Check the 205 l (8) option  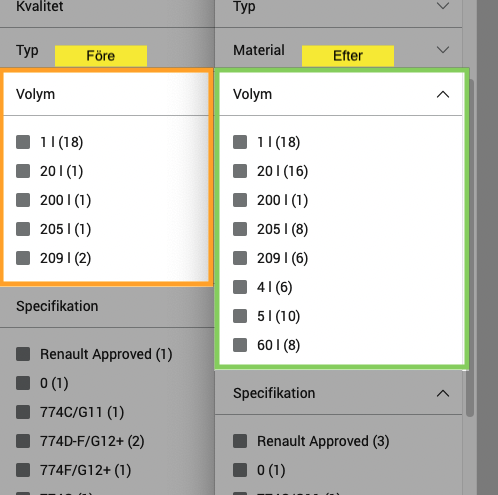coord(240,229)
